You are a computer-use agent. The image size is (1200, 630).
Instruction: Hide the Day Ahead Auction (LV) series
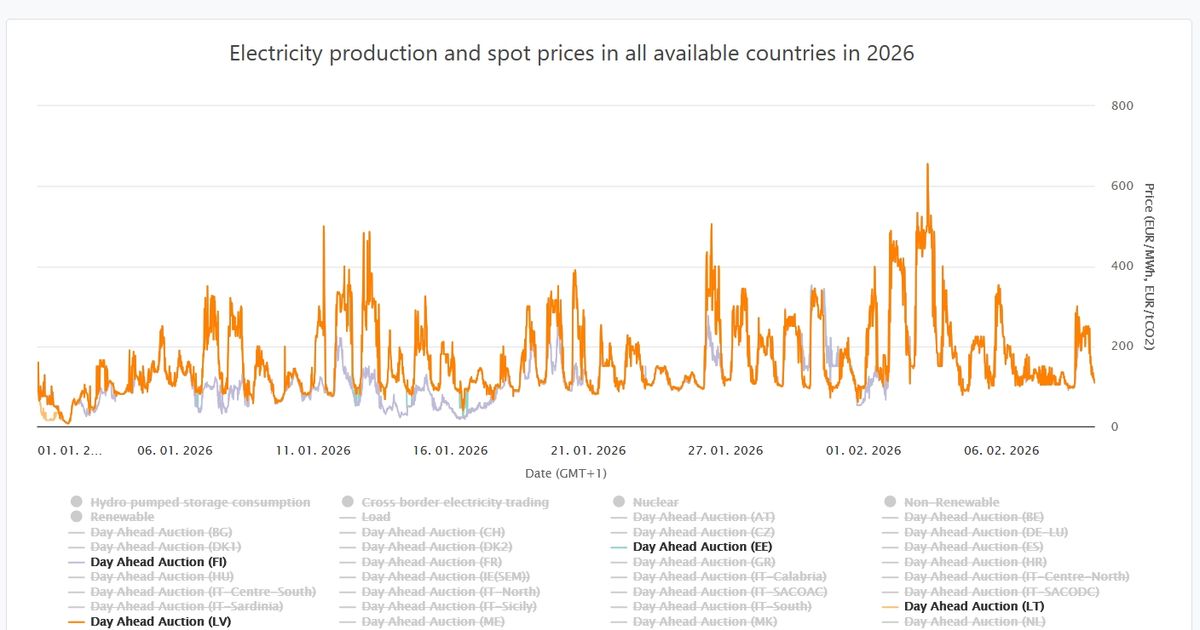[160, 621]
